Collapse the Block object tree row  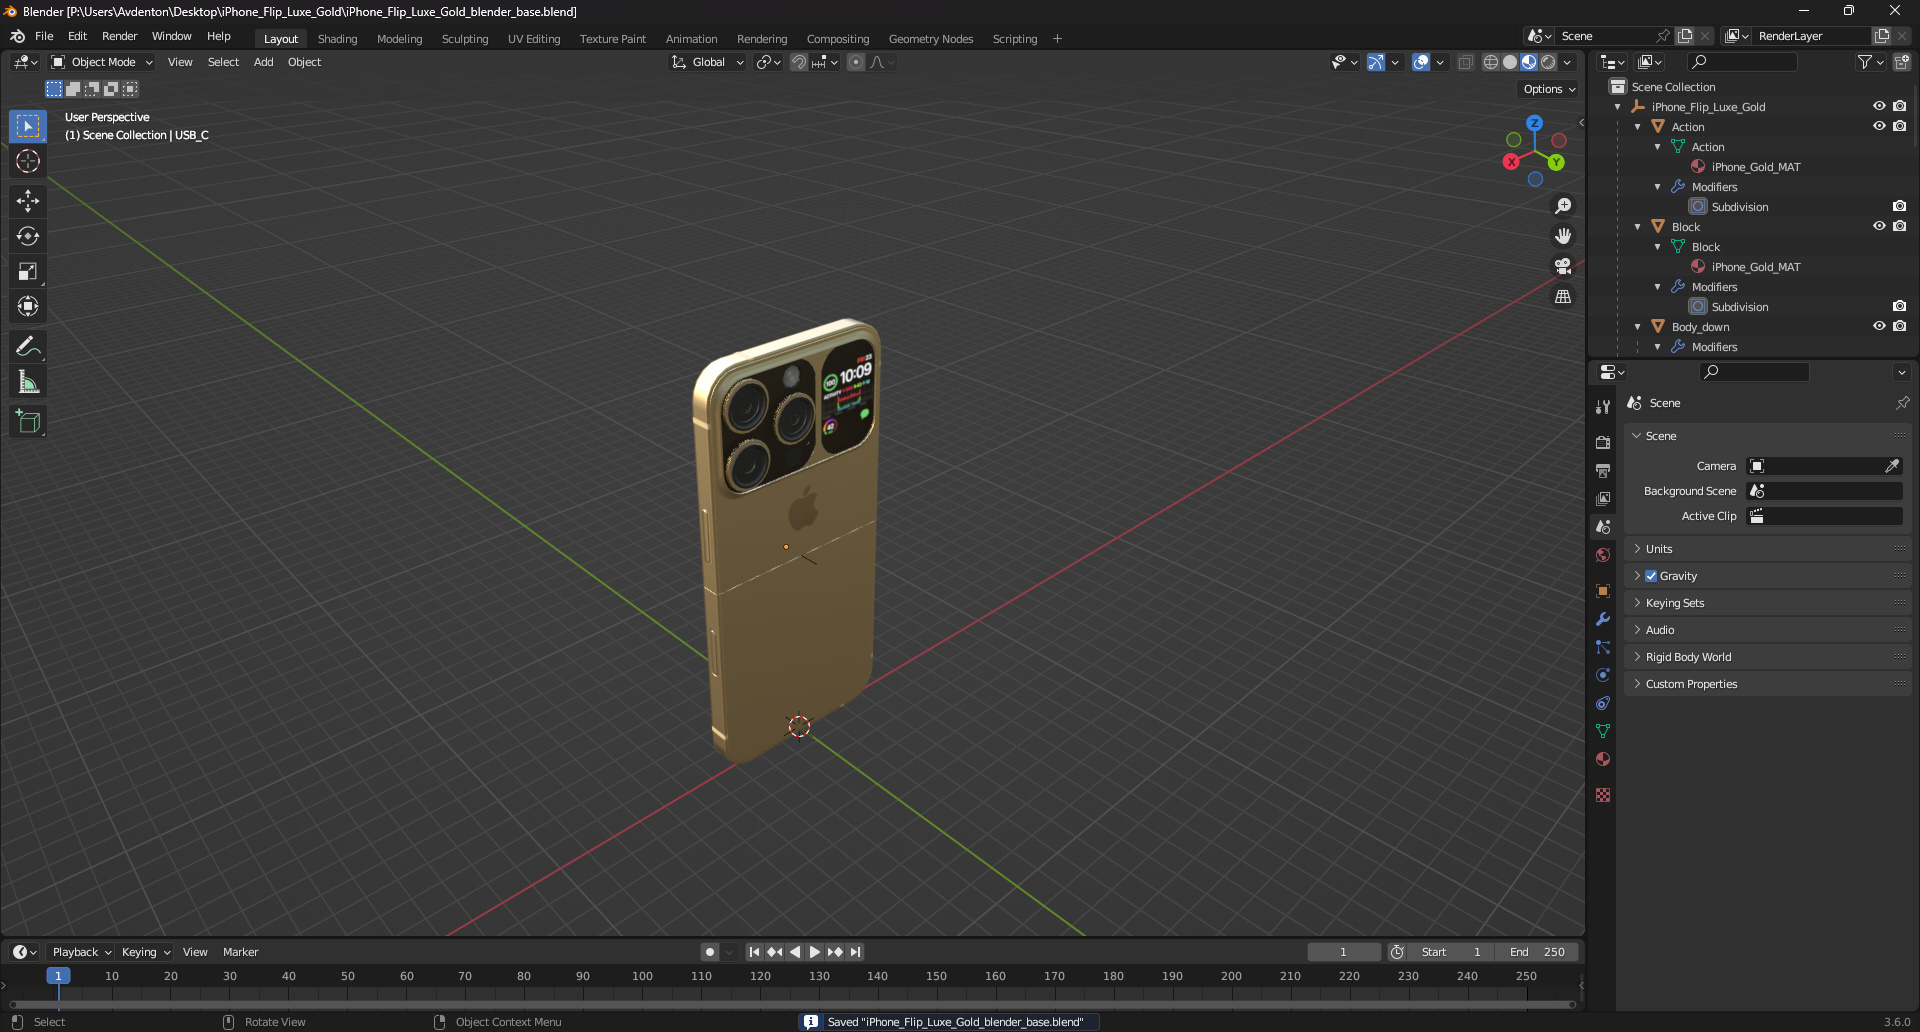point(1637,227)
